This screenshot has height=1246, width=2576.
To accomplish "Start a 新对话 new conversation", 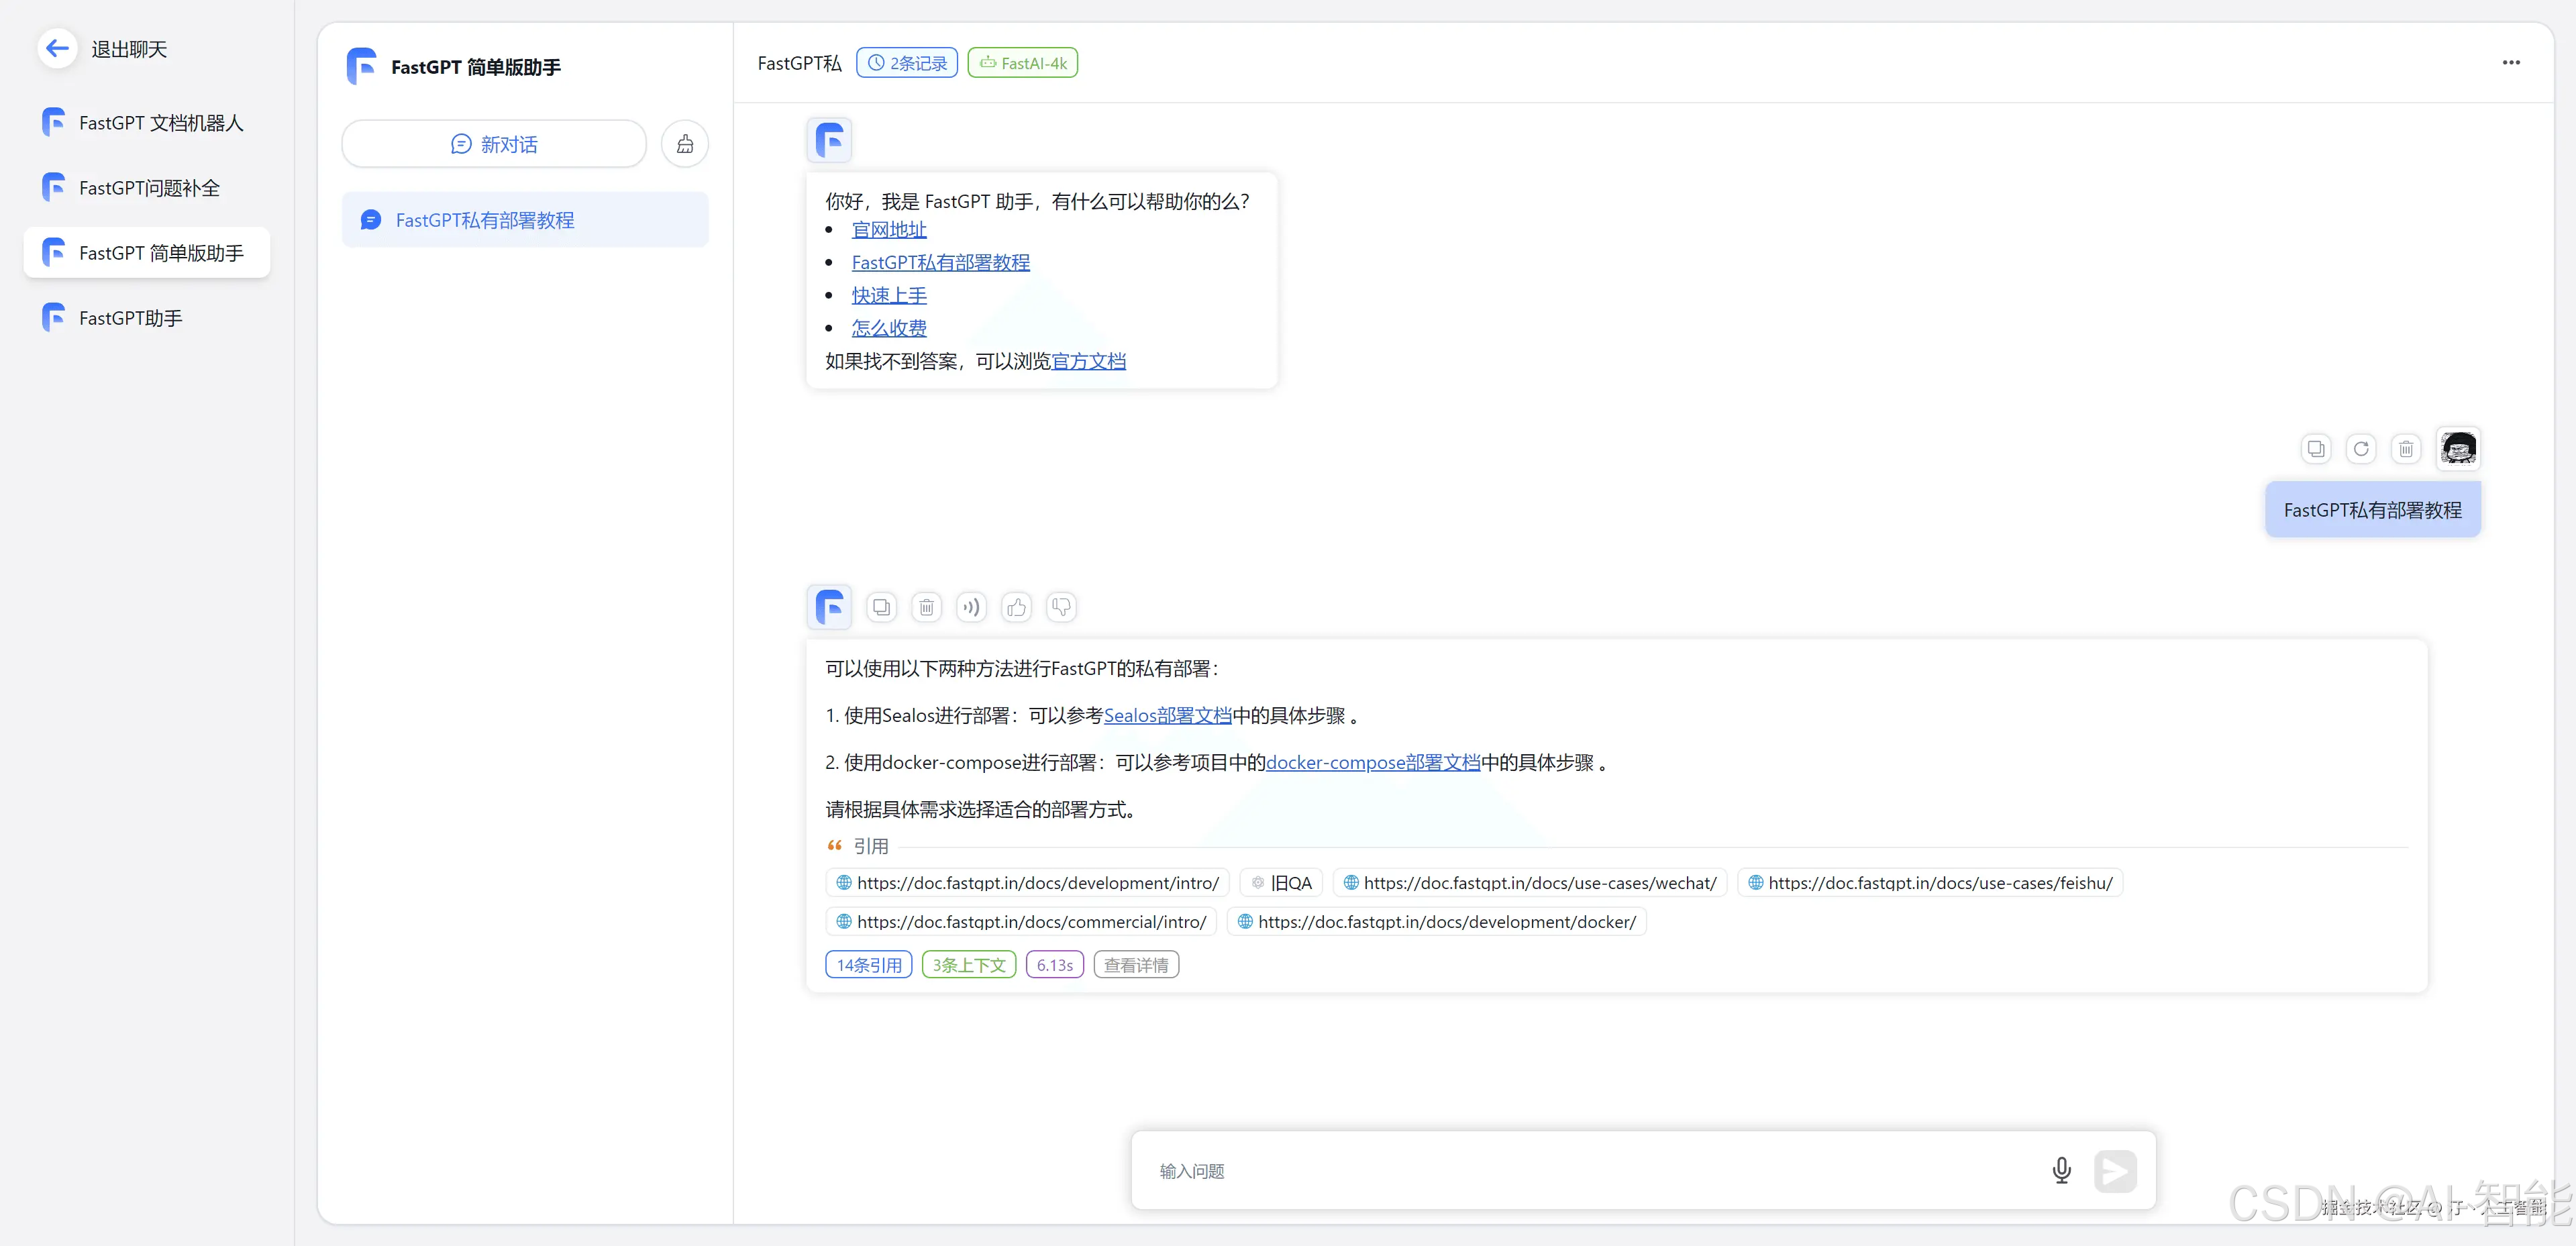I will [494, 145].
